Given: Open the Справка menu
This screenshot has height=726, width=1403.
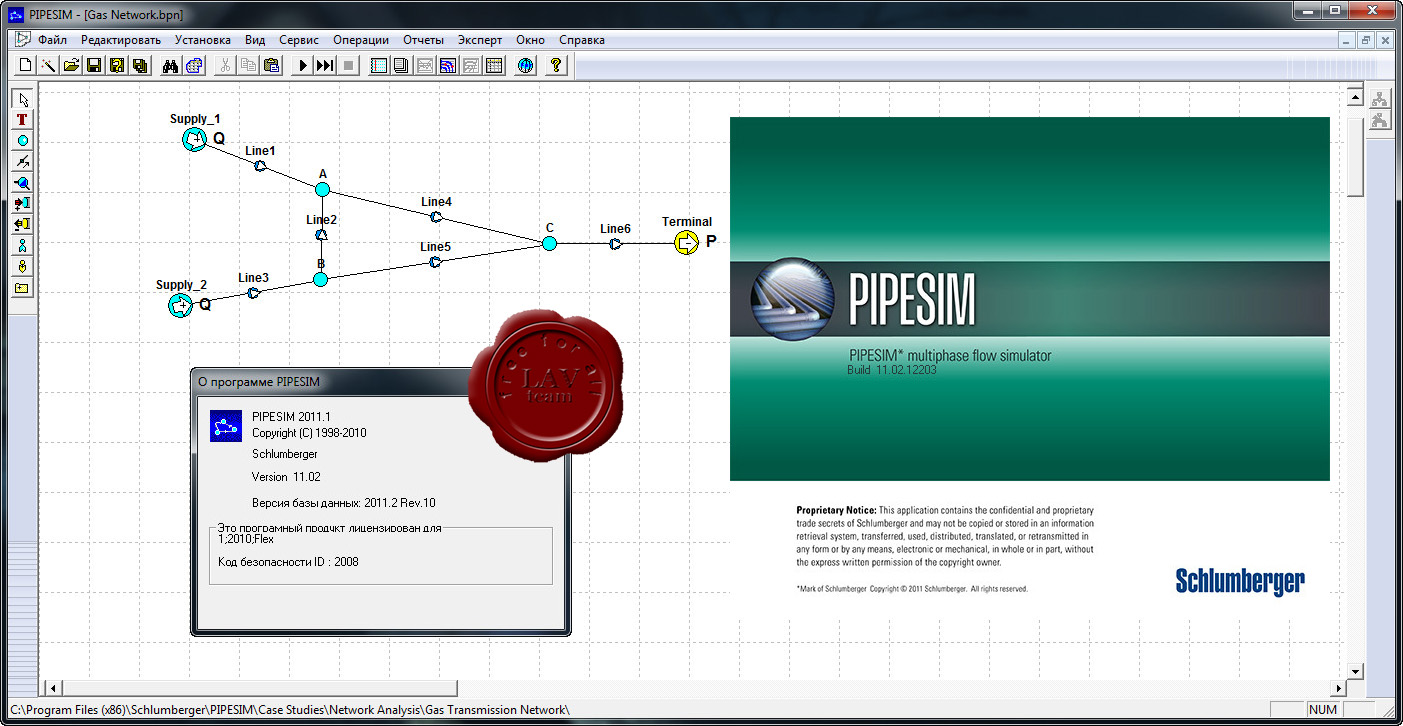Looking at the screenshot, I should (582, 40).
